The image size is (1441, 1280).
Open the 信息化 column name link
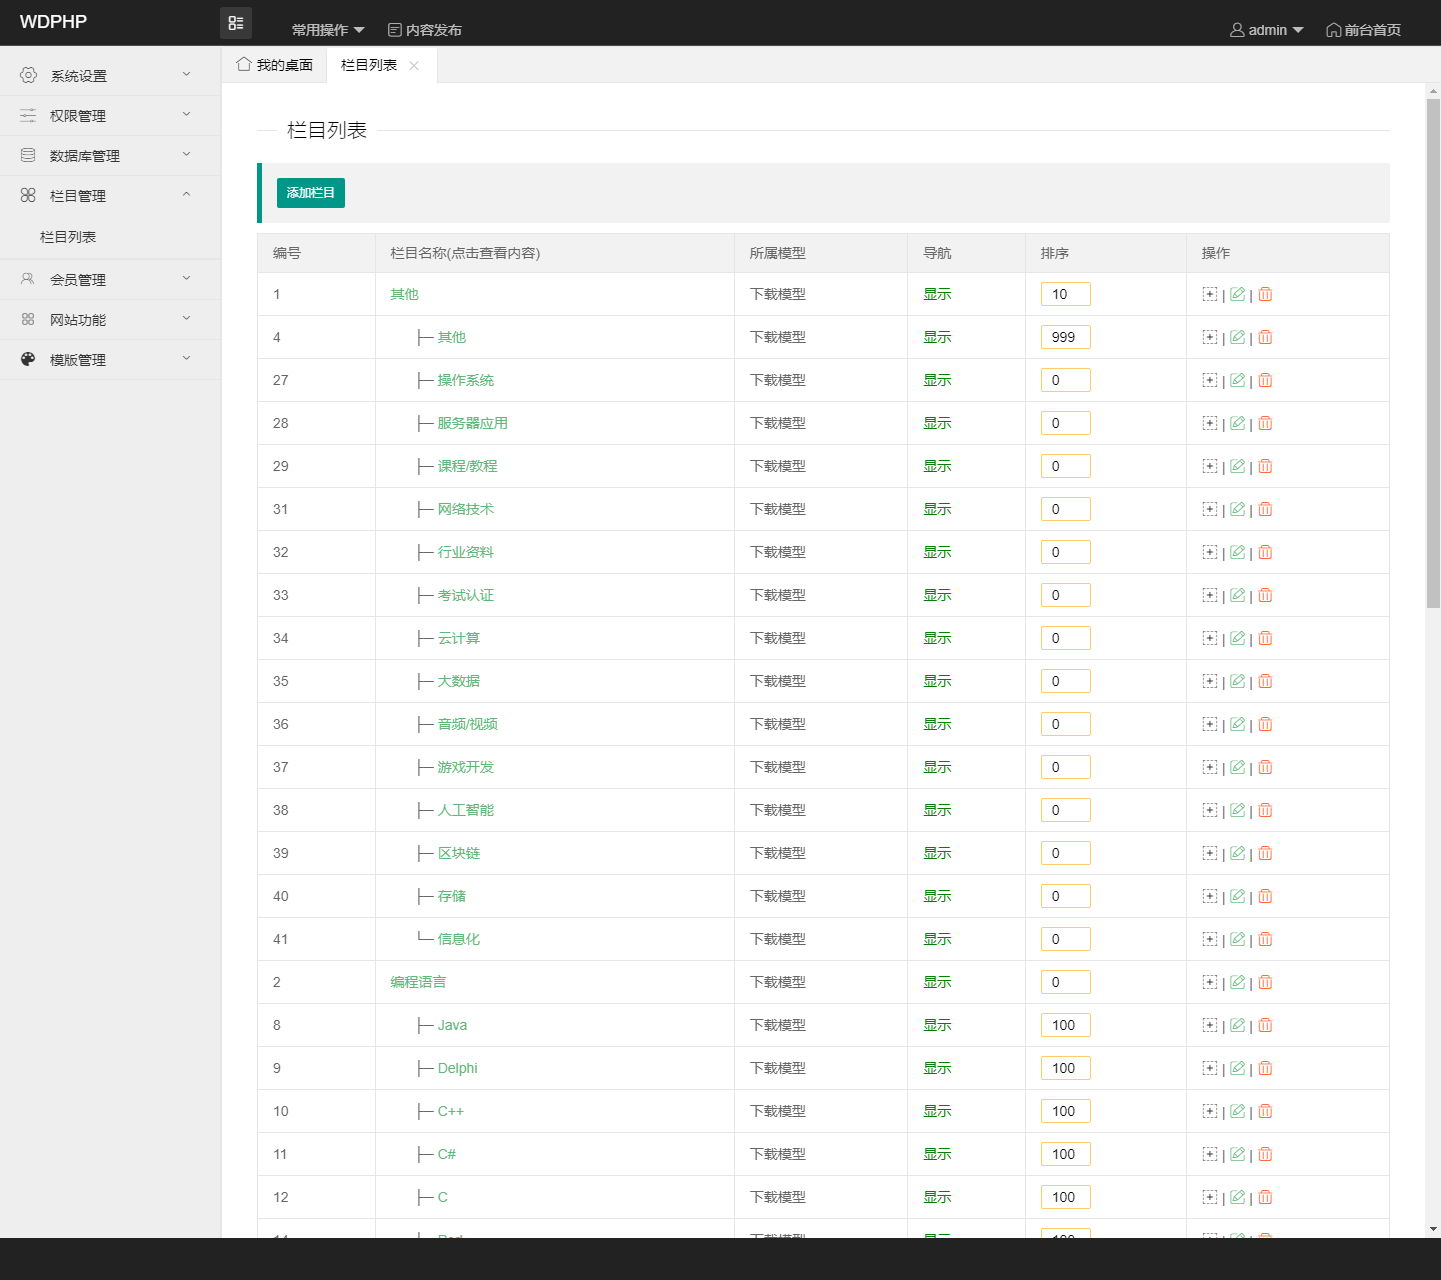point(459,939)
